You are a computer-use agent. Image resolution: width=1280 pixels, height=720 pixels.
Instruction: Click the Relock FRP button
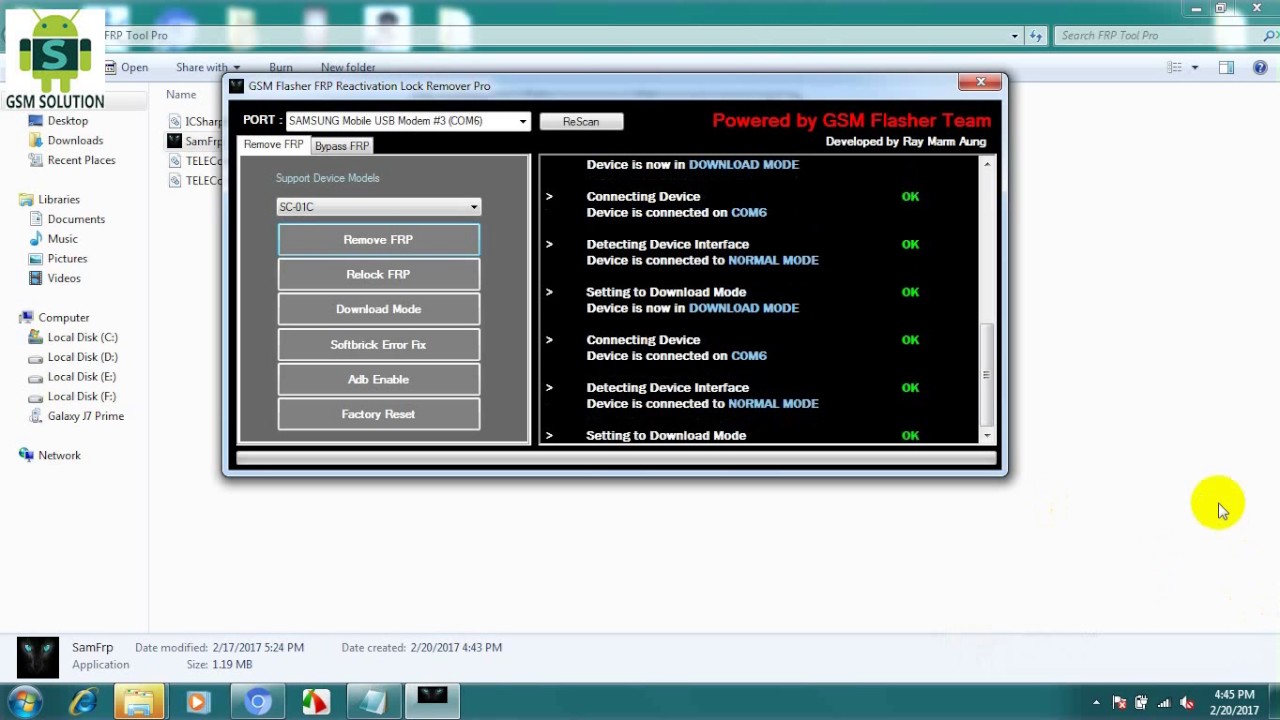378,274
